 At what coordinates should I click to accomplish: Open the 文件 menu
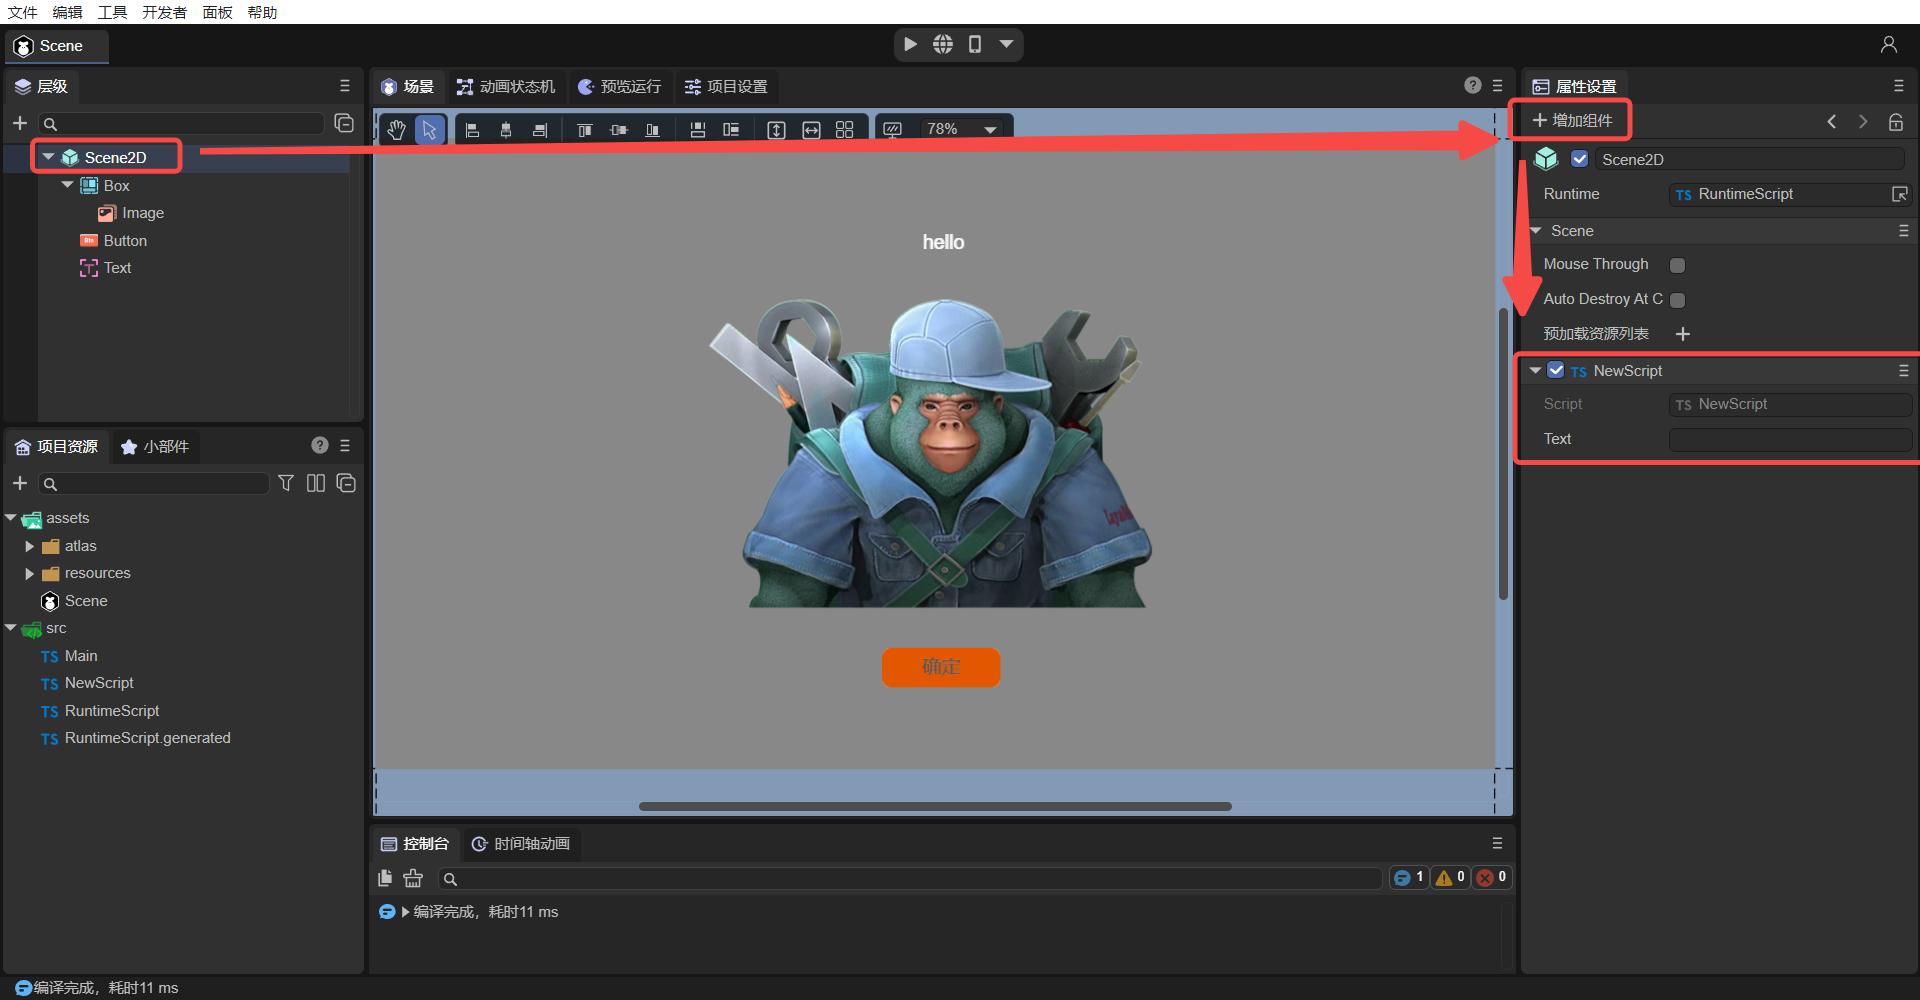point(22,12)
